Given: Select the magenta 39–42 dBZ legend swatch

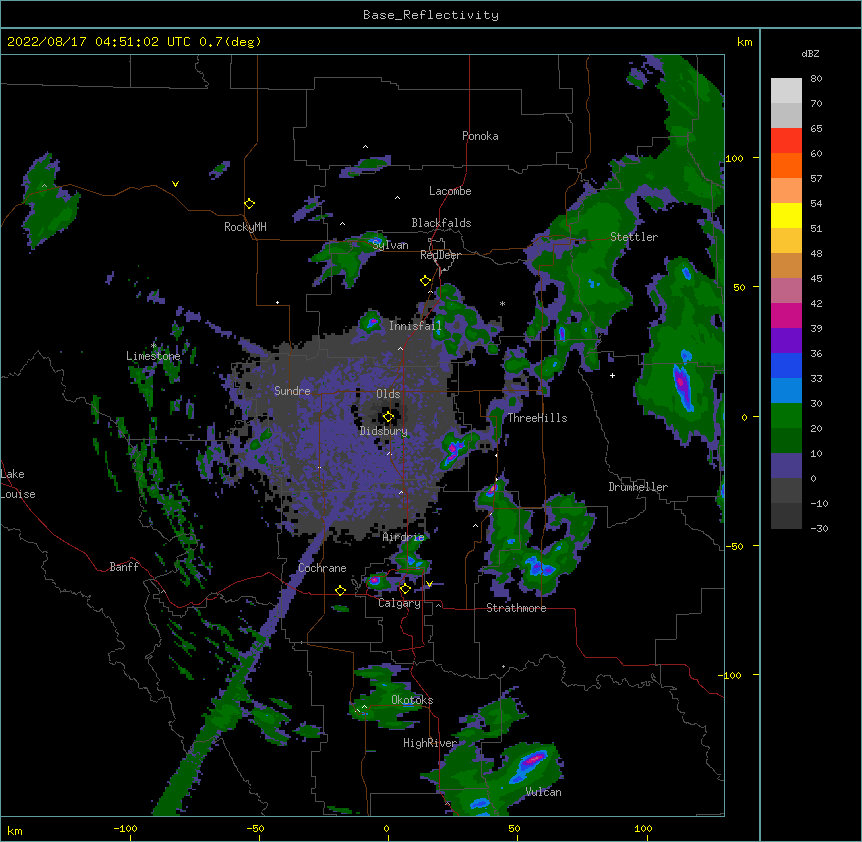Looking at the screenshot, I should 786,316.
